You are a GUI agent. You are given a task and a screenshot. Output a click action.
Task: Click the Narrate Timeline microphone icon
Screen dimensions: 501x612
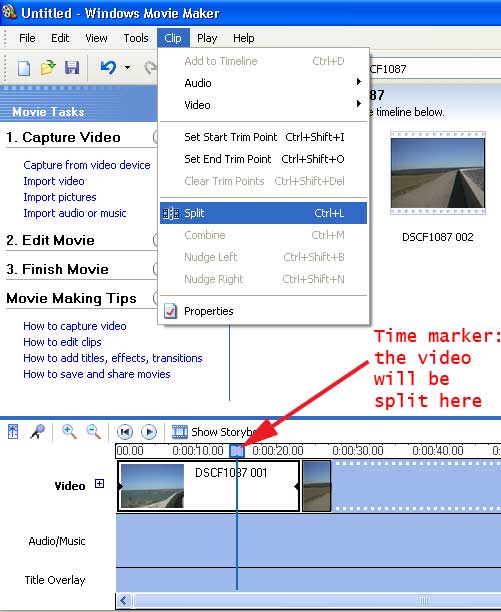coord(37,432)
